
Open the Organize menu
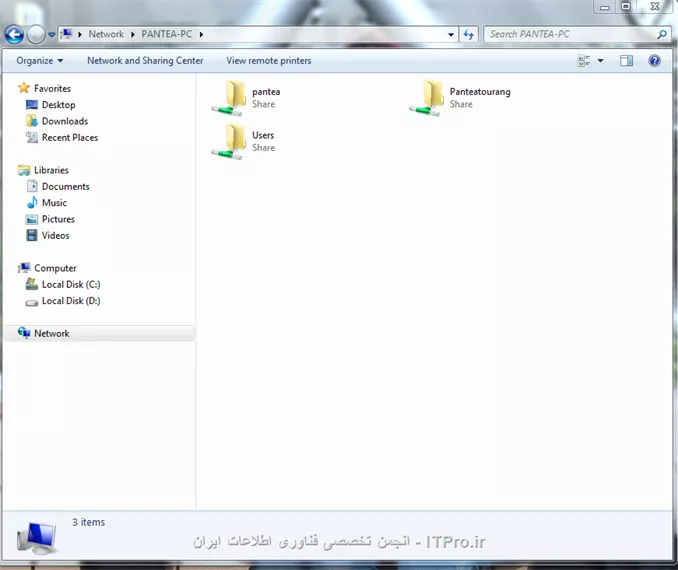coord(40,61)
